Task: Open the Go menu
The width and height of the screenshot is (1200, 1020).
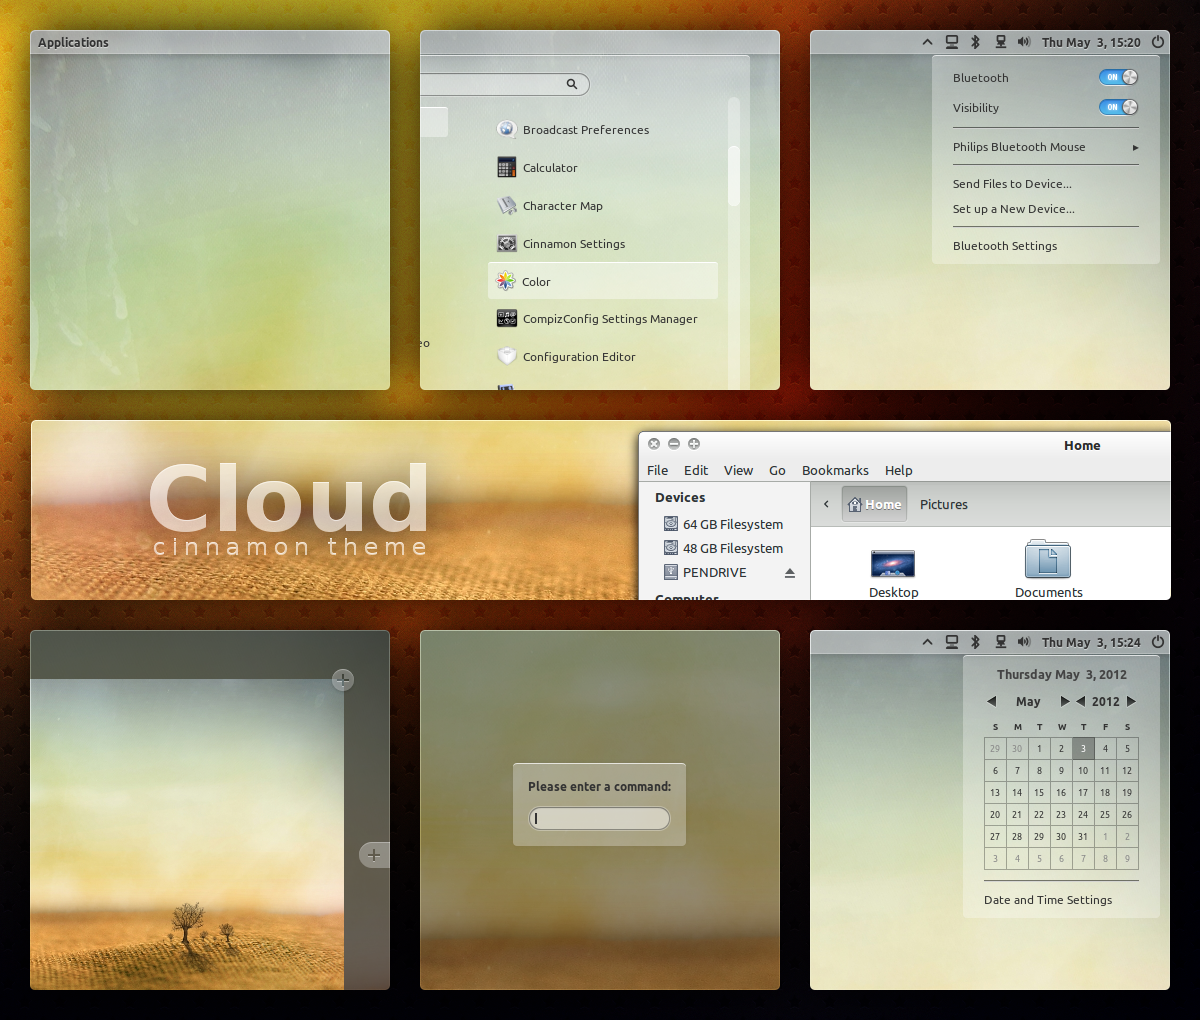Action: coord(777,470)
